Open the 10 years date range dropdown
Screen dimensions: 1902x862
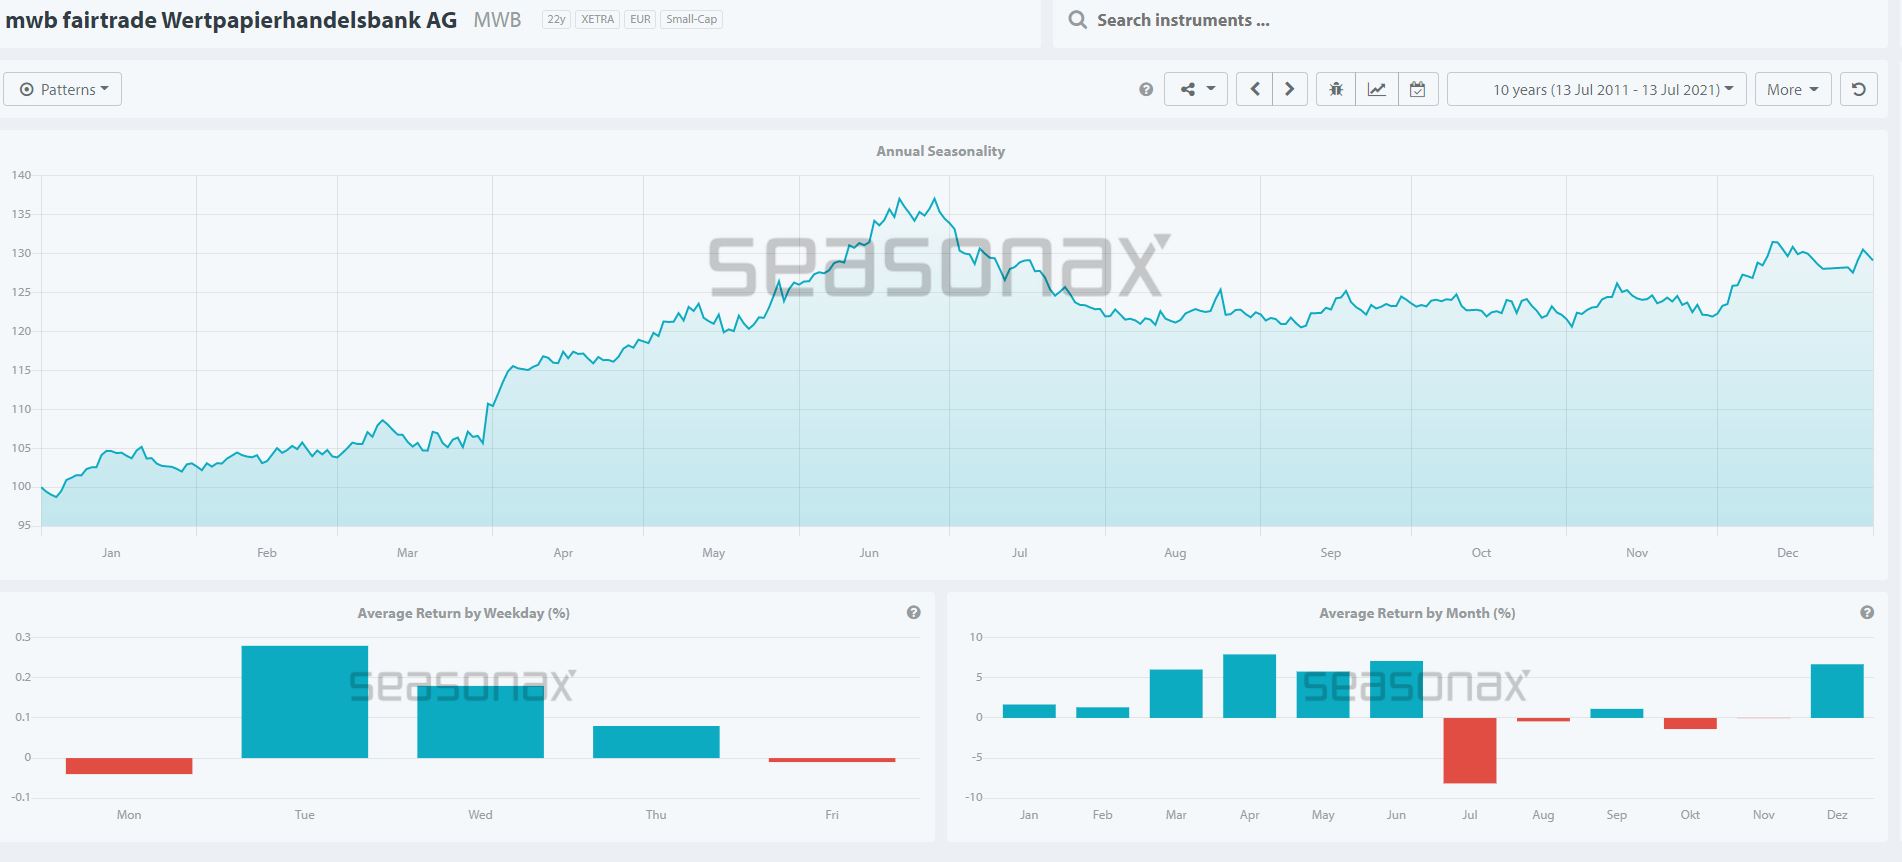pos(1597,89)
